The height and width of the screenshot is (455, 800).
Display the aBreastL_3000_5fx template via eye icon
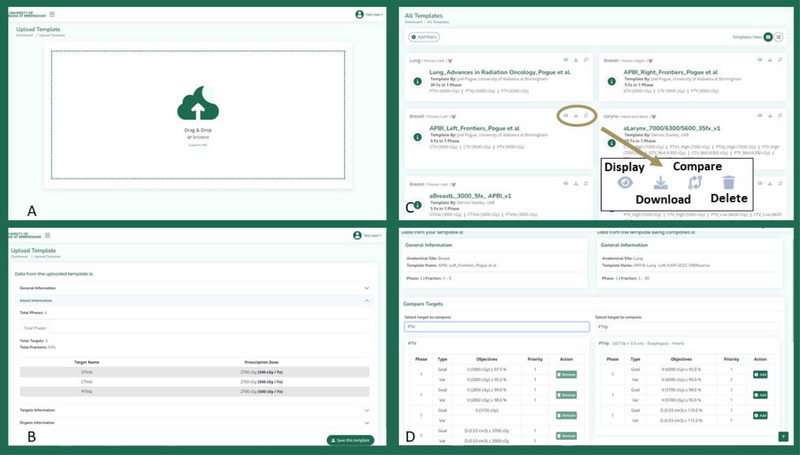pos(566,183)
